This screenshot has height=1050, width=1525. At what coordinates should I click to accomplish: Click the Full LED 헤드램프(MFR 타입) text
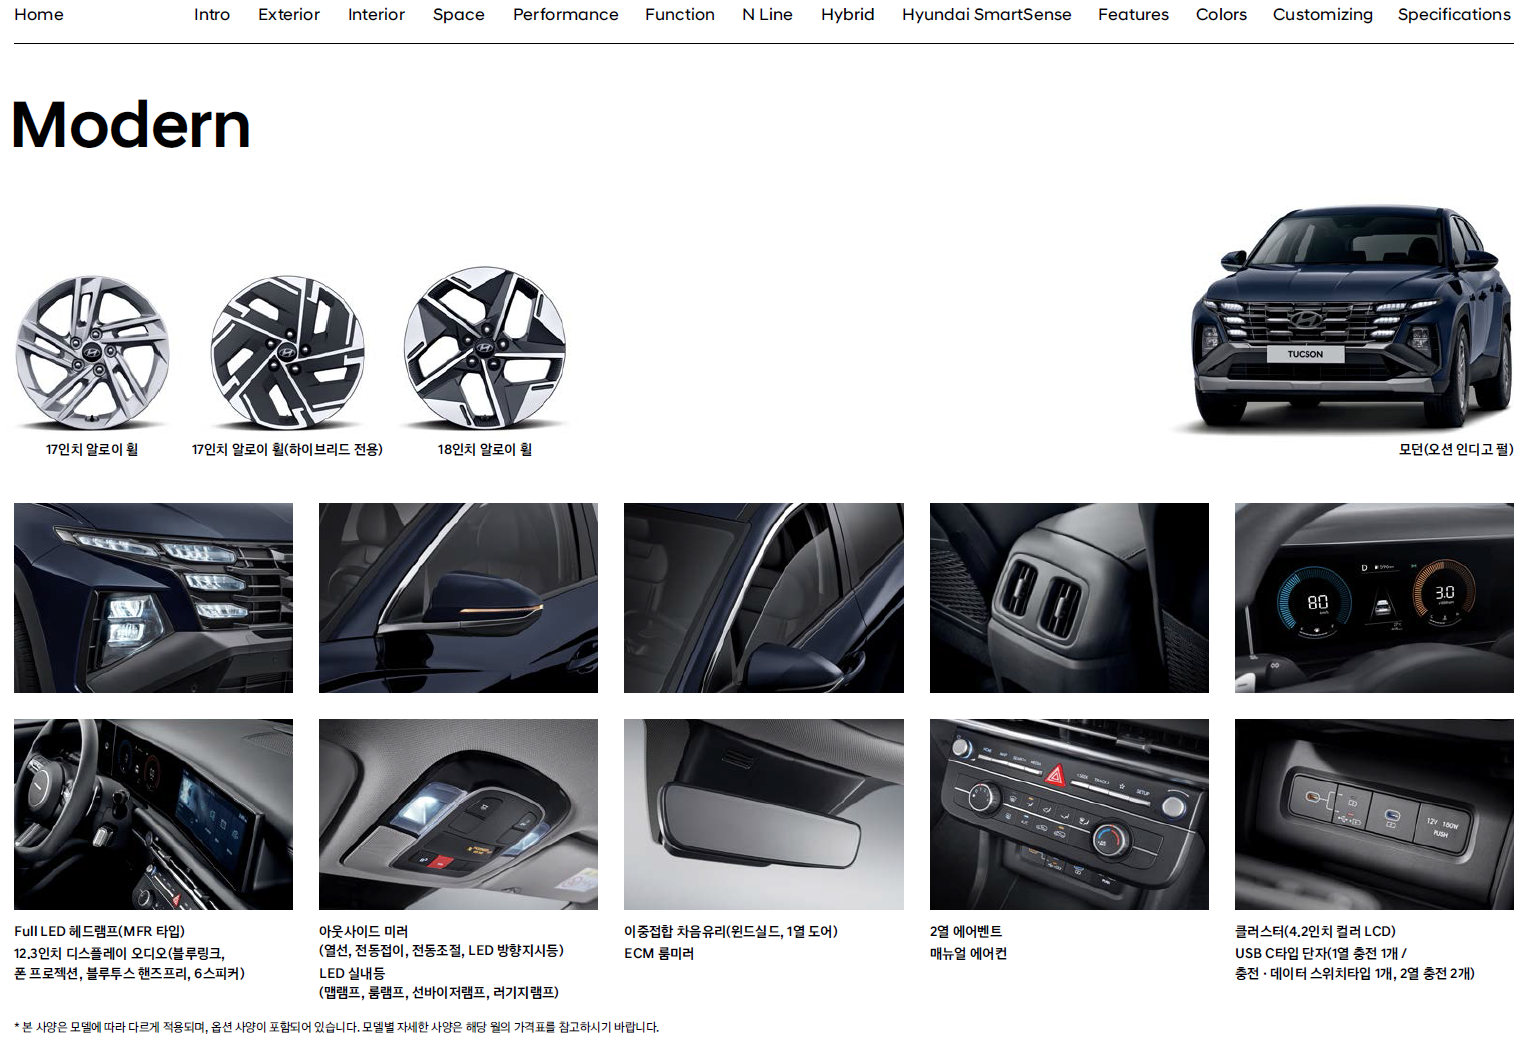[x=99, y=932]
